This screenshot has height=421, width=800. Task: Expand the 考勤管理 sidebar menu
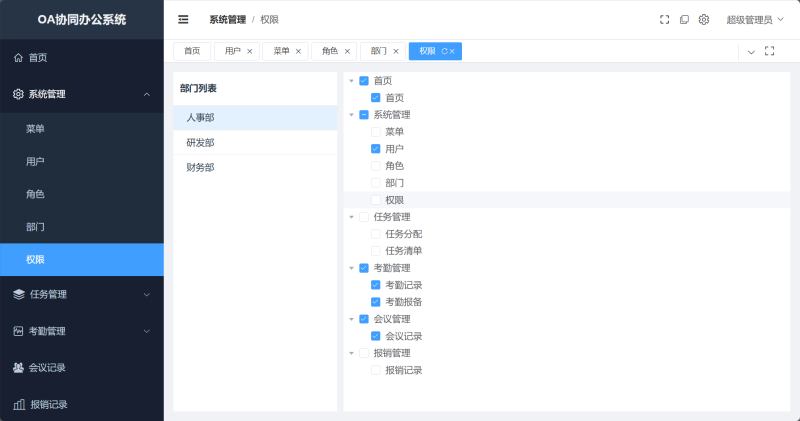(147, 331)
